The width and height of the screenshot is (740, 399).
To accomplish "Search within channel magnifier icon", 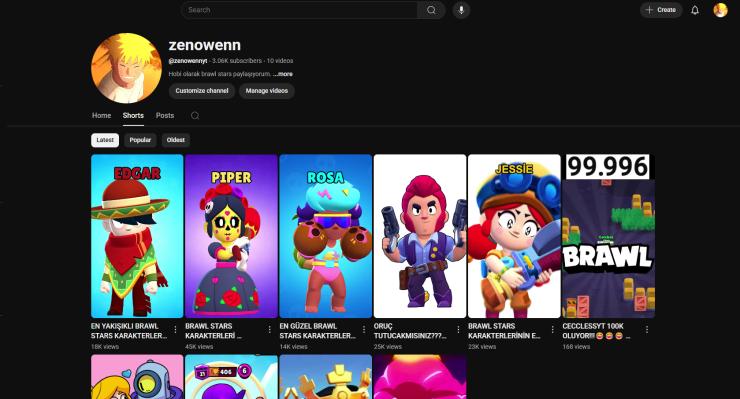I will pos(195,116).
